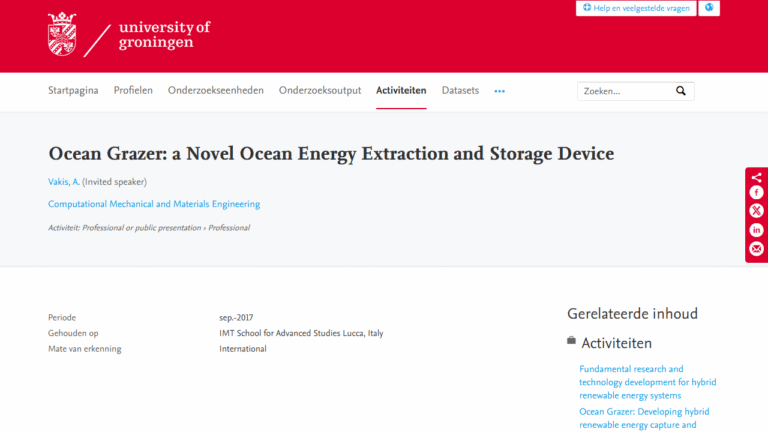Click the University of Groningen crest logo
Image resolution: width=768 pixels, height=432 pixels.
coord(62,34)
